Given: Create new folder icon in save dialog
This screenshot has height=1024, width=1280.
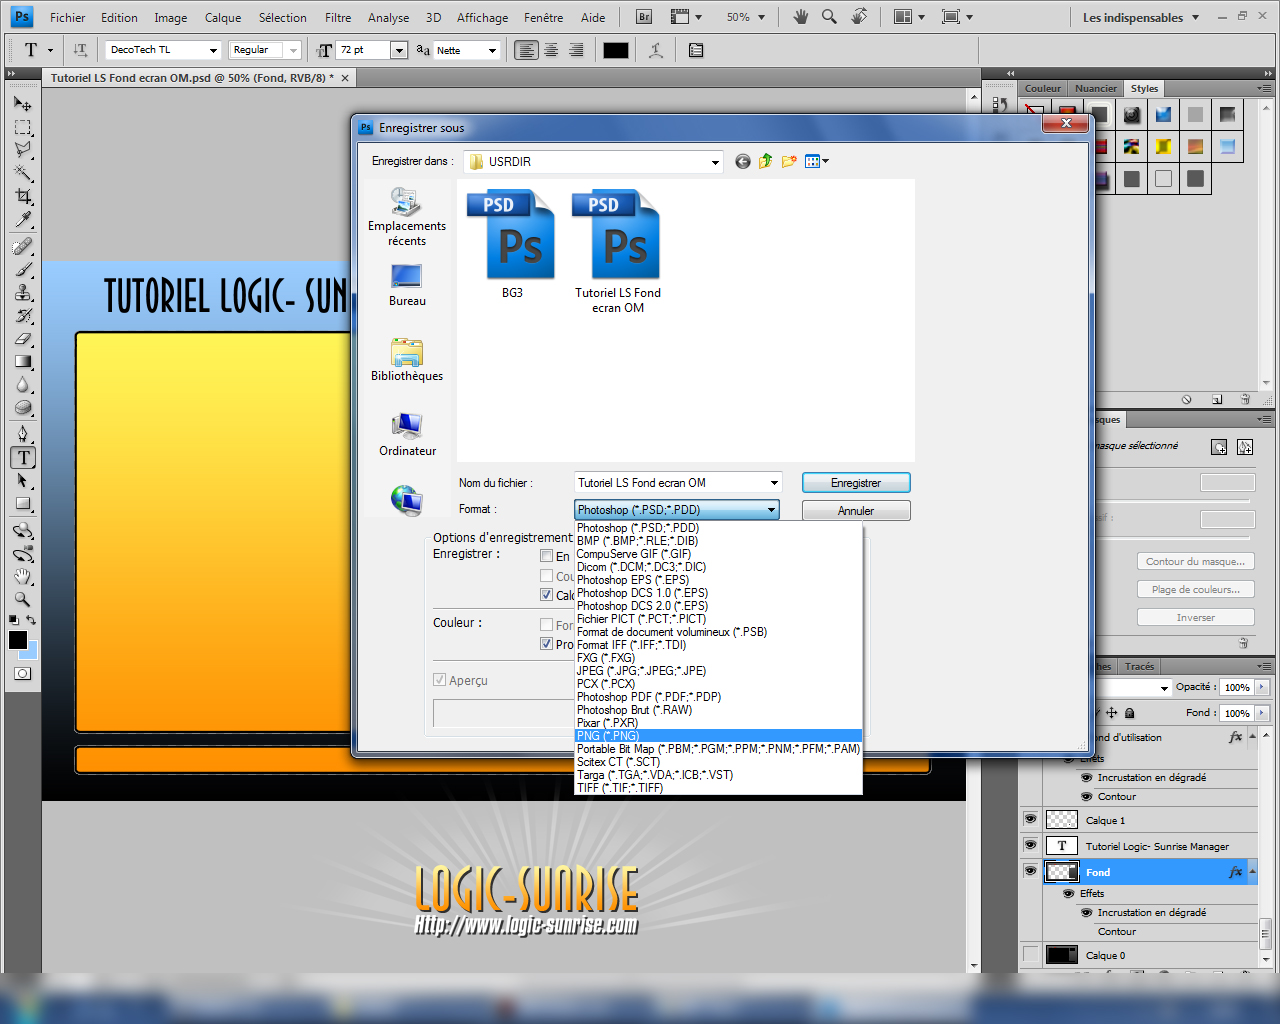Looking at the screenshot, I should pyautogui.click(x=789, y=161).
